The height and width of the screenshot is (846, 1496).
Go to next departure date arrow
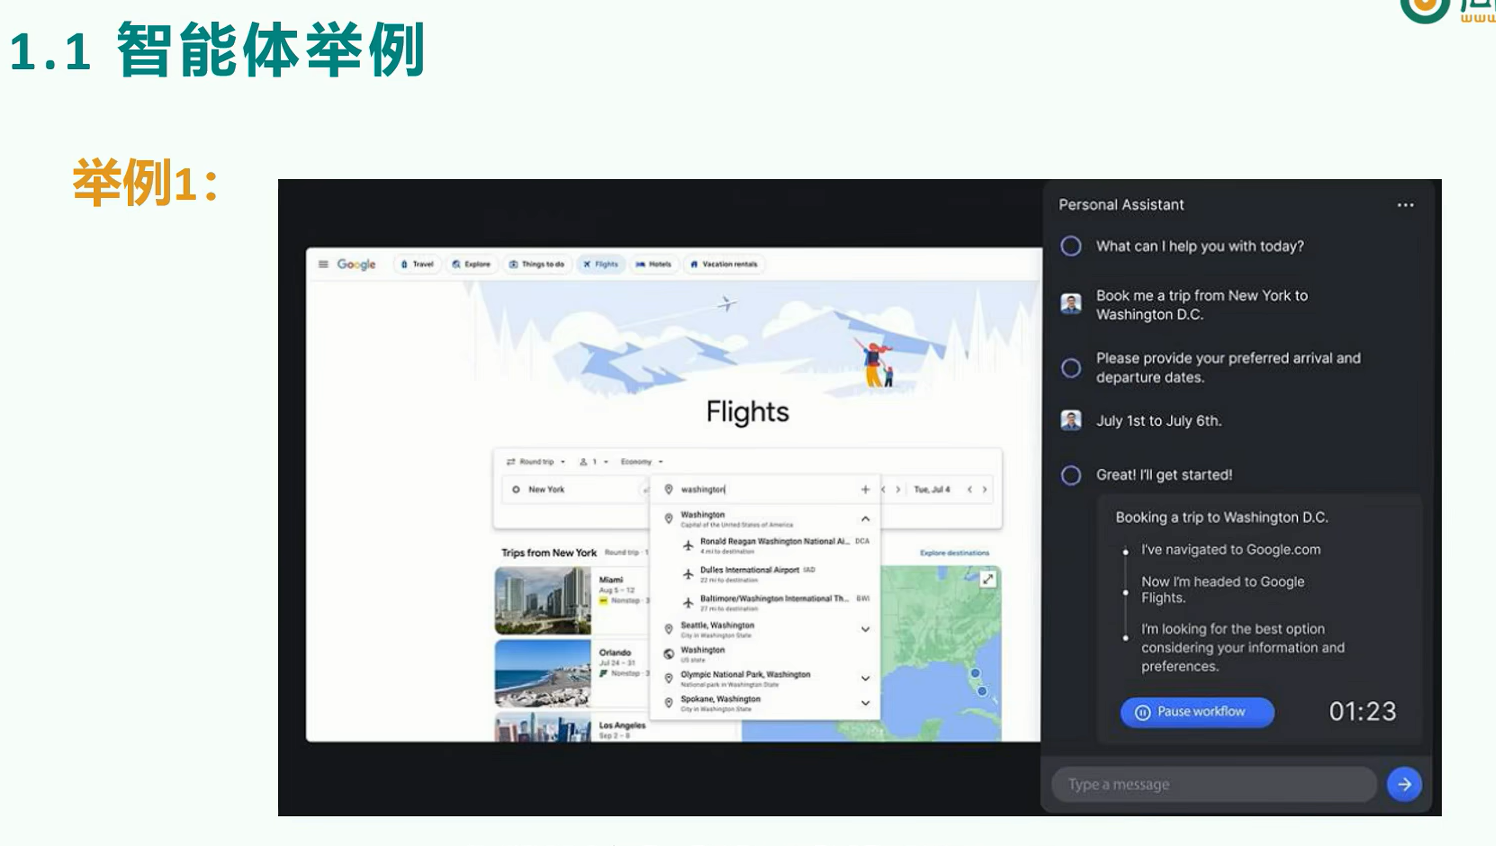[898, 489]
